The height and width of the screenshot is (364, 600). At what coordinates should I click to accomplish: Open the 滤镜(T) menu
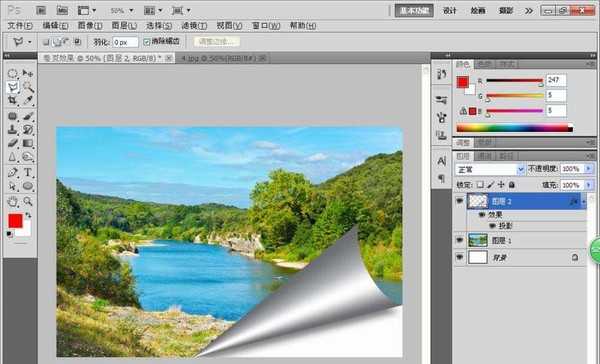click(194, 26)
